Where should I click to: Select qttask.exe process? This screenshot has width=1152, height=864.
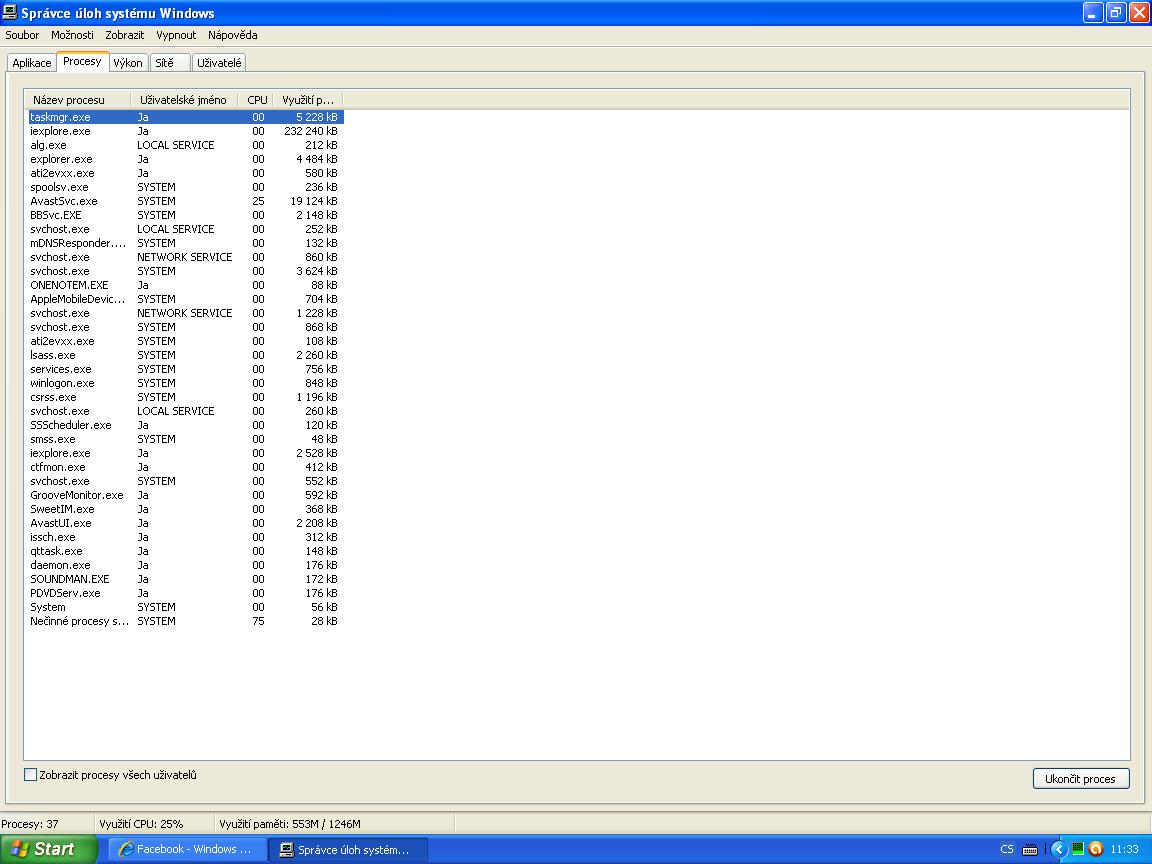click(186, 551)
